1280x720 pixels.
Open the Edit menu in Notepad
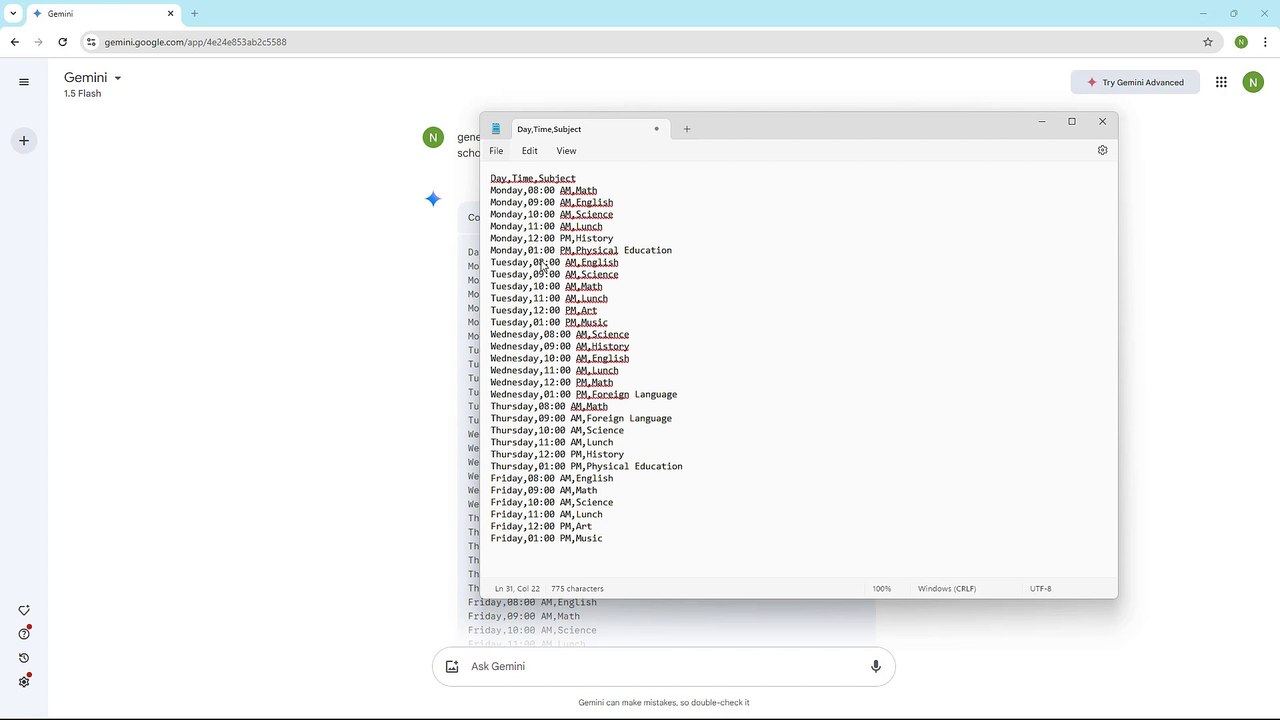(529, 151)
